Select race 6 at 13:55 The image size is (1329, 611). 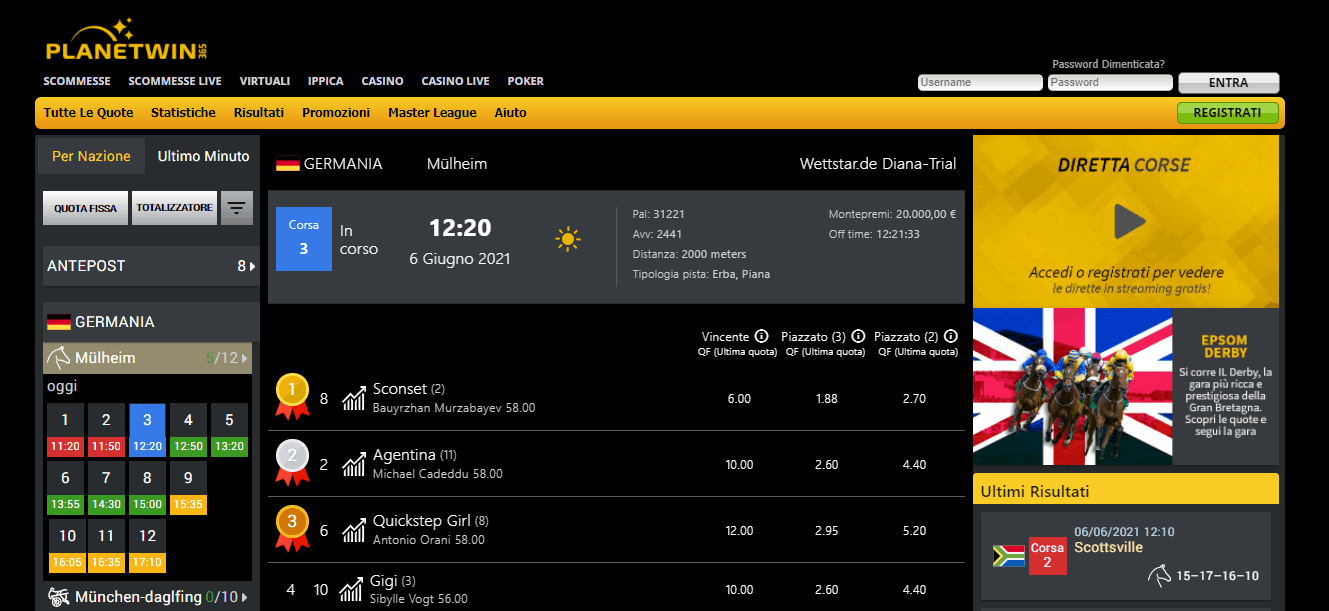65,488
